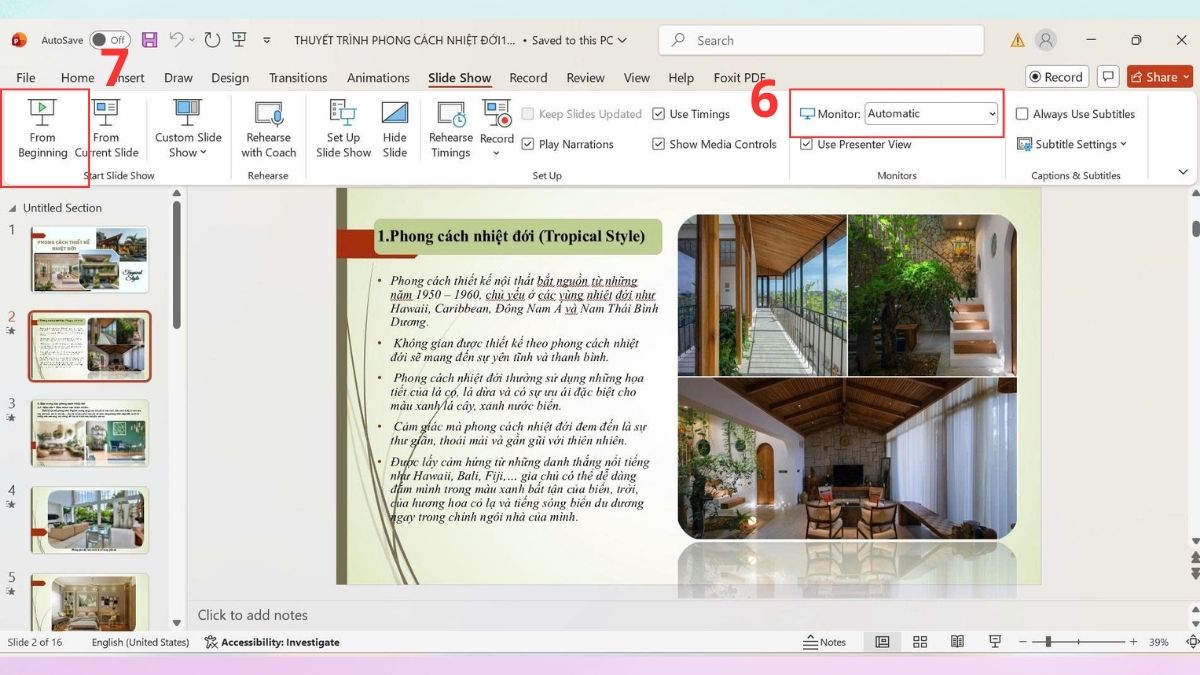Viewport: 1200px width, 675px height.
Task: Click the Hide Slide button
Action: tap(395, 130)
